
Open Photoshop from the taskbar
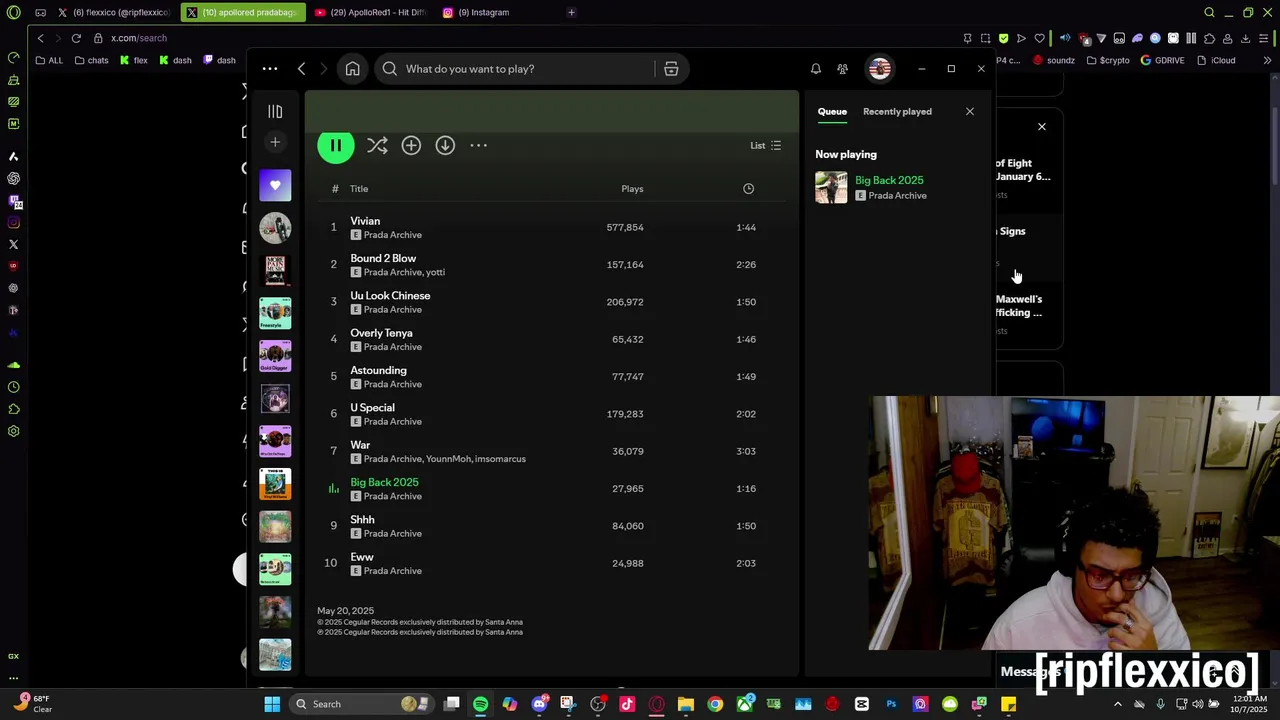pyautogui.click(x=891, y=704)
